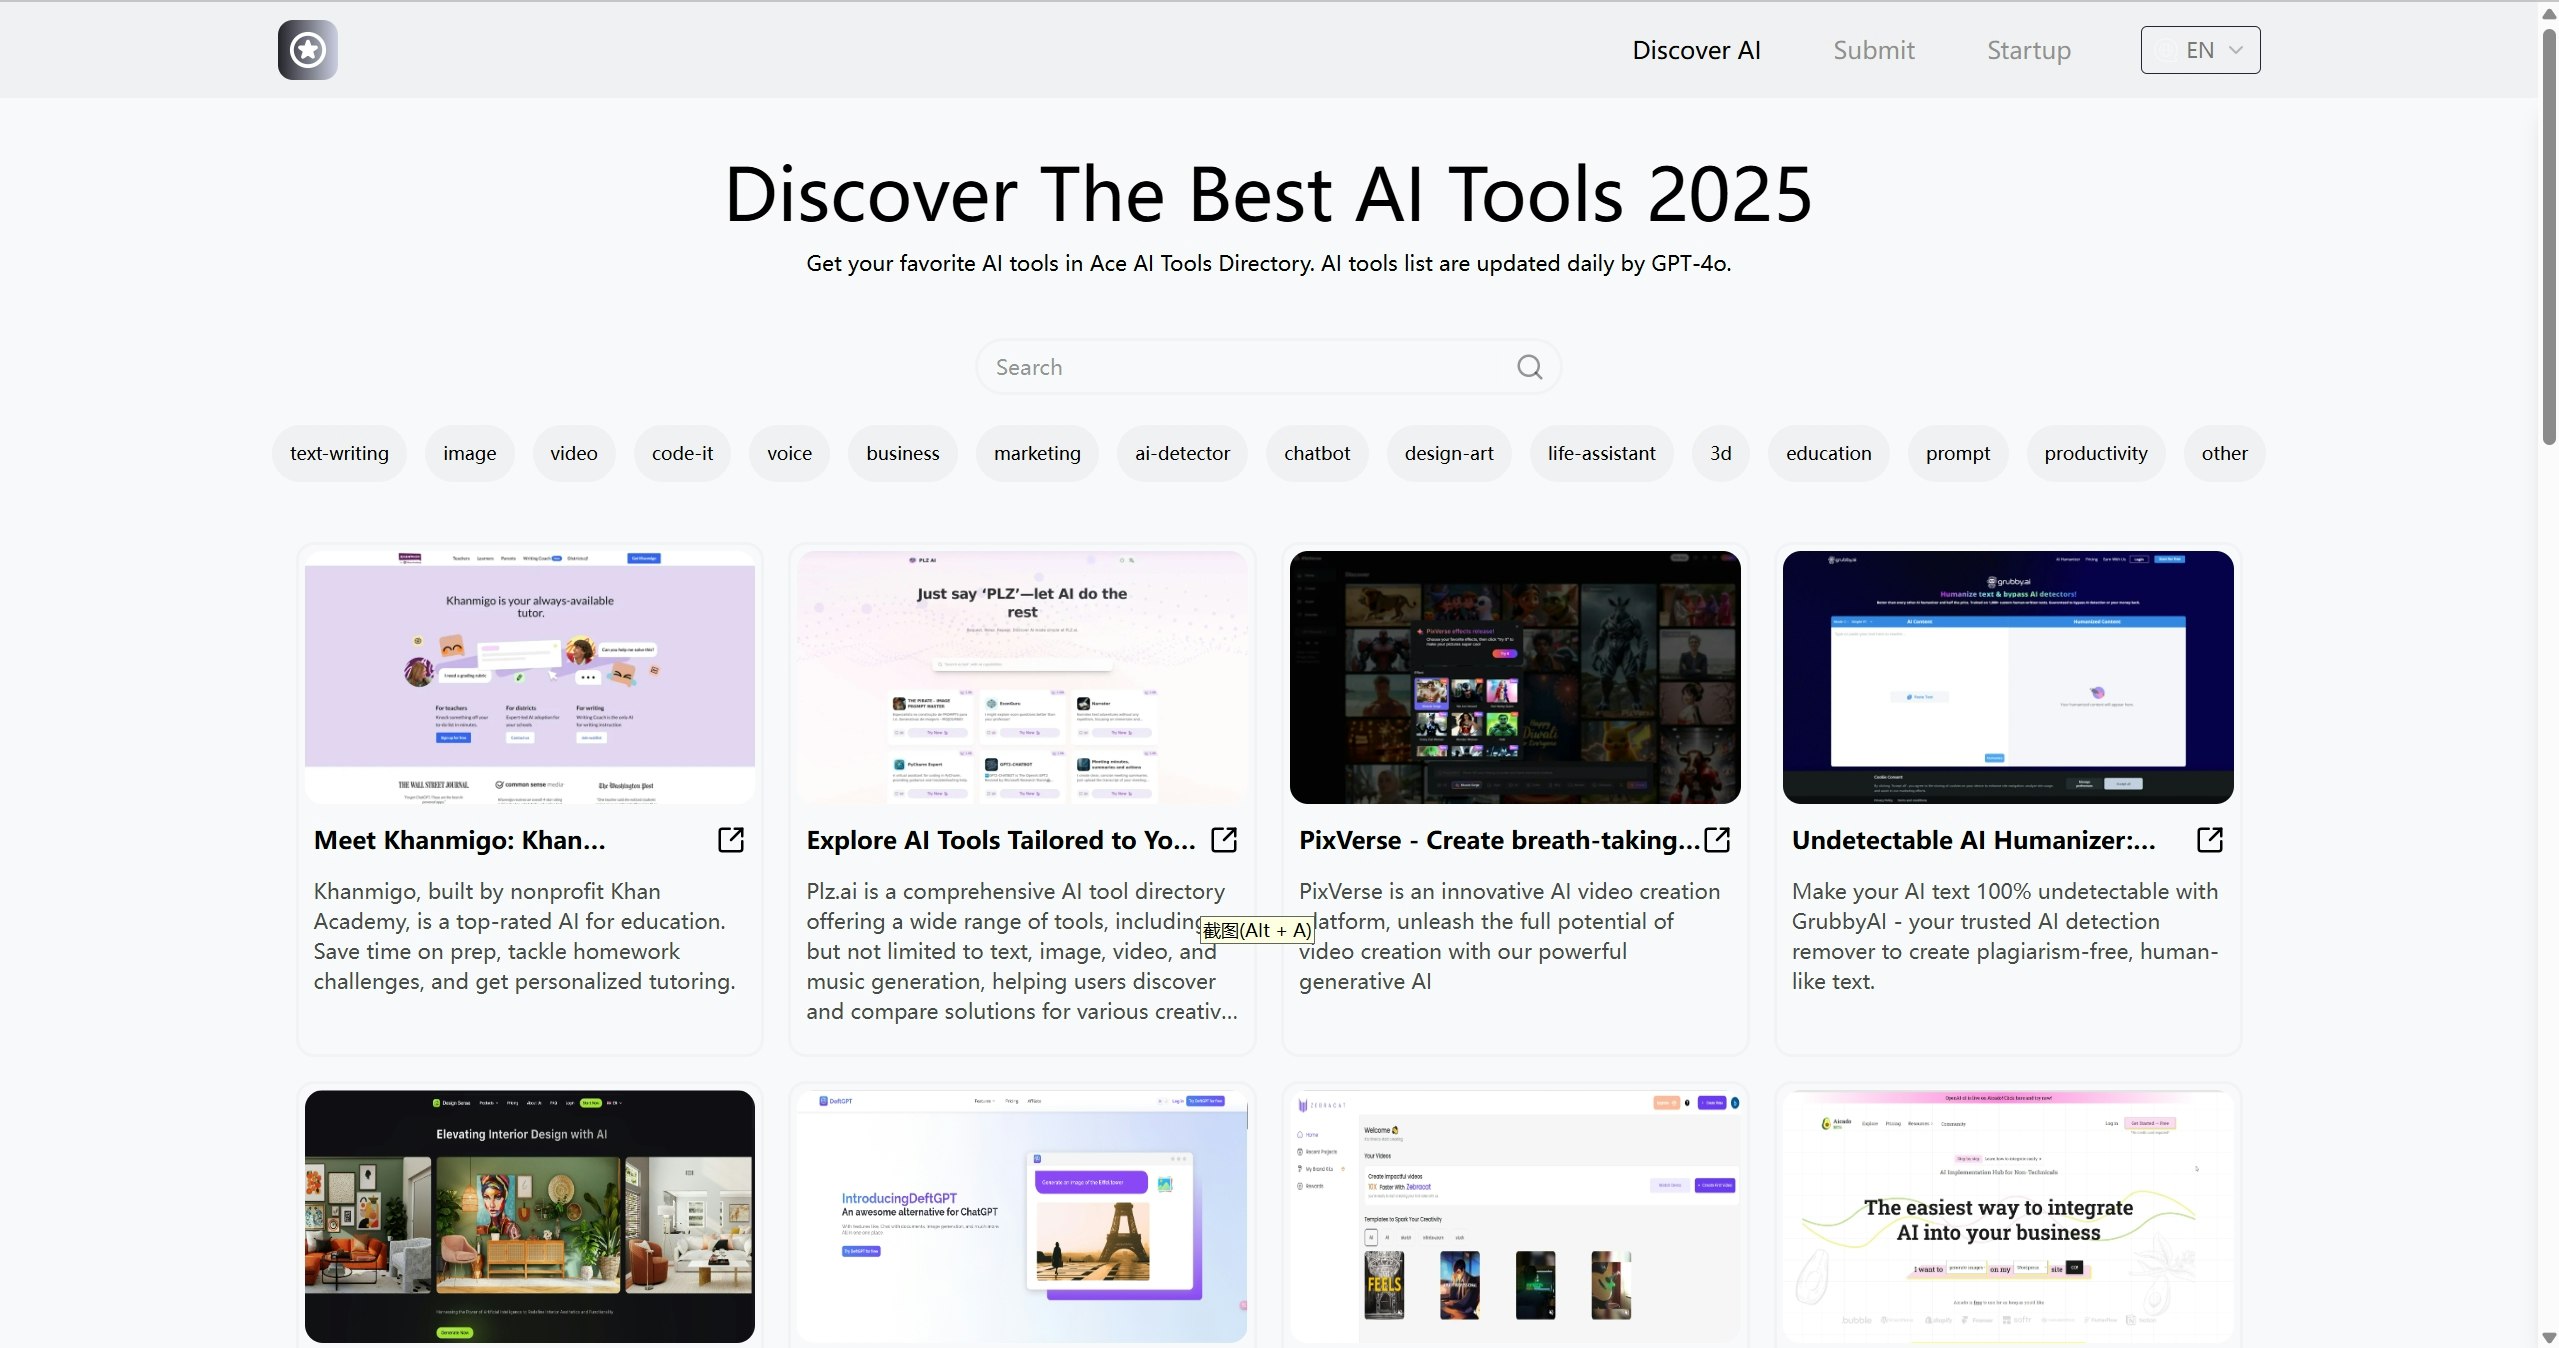
Task: Open external link icon for Khanmigo card
Action: [x=731, y=840]
